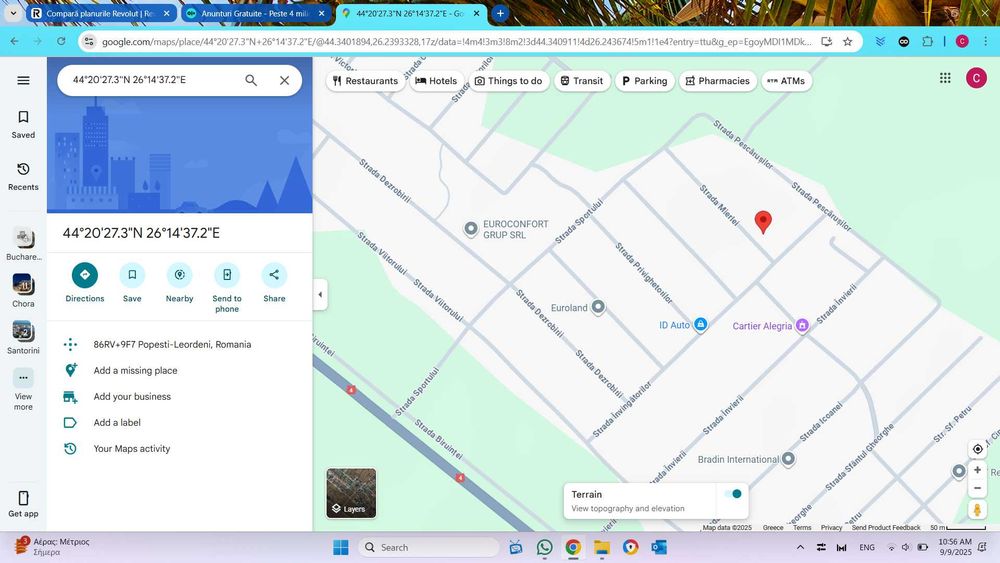Switch to Revolut browser tab
The height and width of the screenshot is (563, 1000).
(x=101, y=13)
